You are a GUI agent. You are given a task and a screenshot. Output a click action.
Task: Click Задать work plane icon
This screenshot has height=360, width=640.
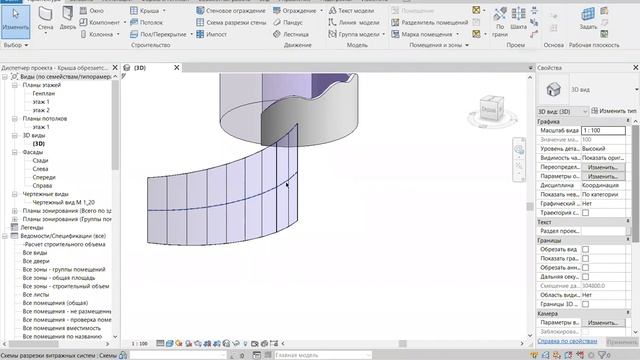click(x=588, y=19)
